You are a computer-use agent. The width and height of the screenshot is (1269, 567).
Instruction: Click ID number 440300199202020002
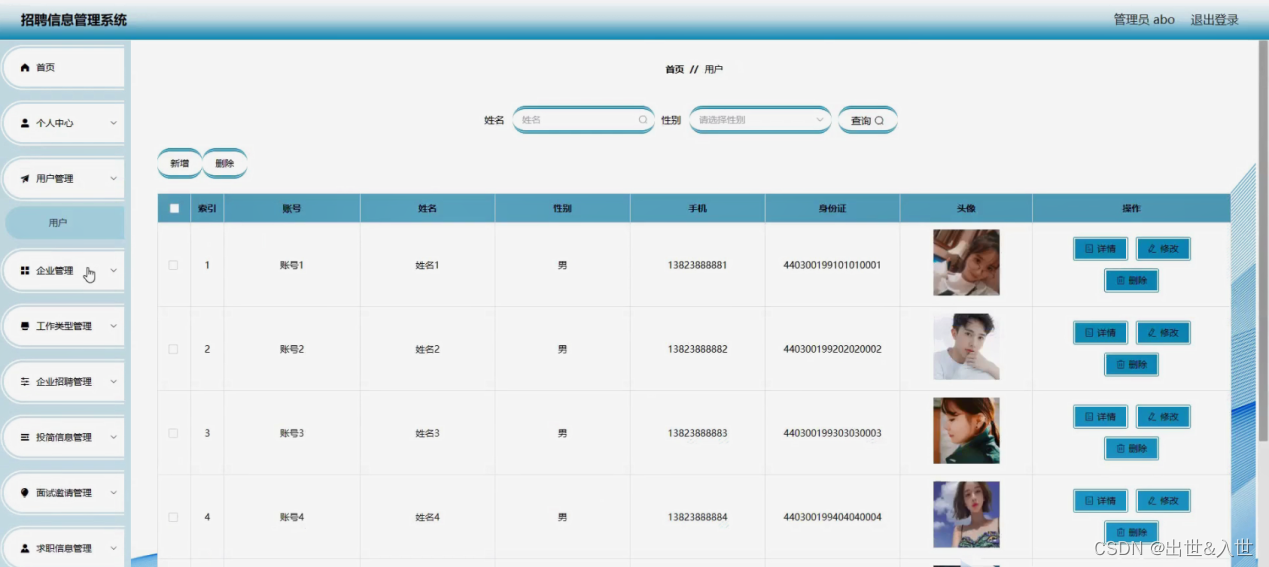832,349
